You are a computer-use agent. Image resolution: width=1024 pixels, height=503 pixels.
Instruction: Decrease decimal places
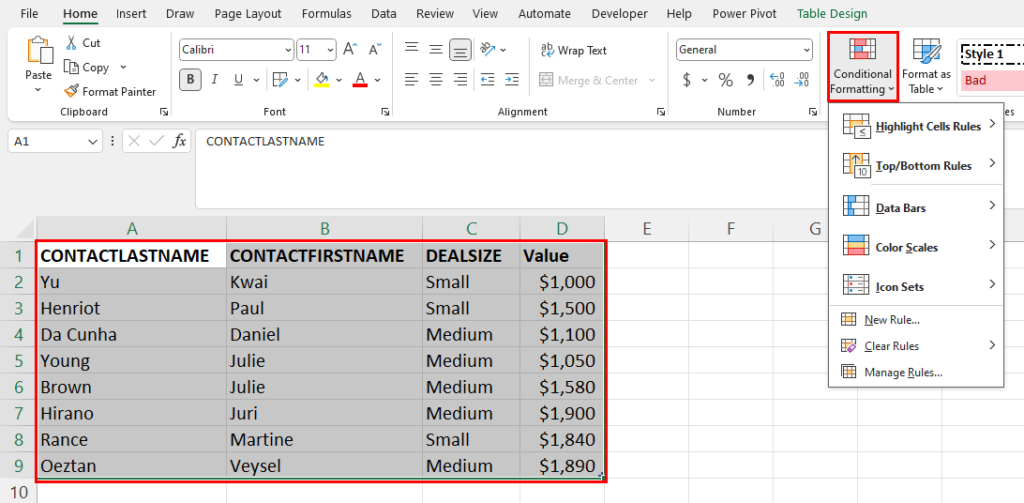(802, 80)
